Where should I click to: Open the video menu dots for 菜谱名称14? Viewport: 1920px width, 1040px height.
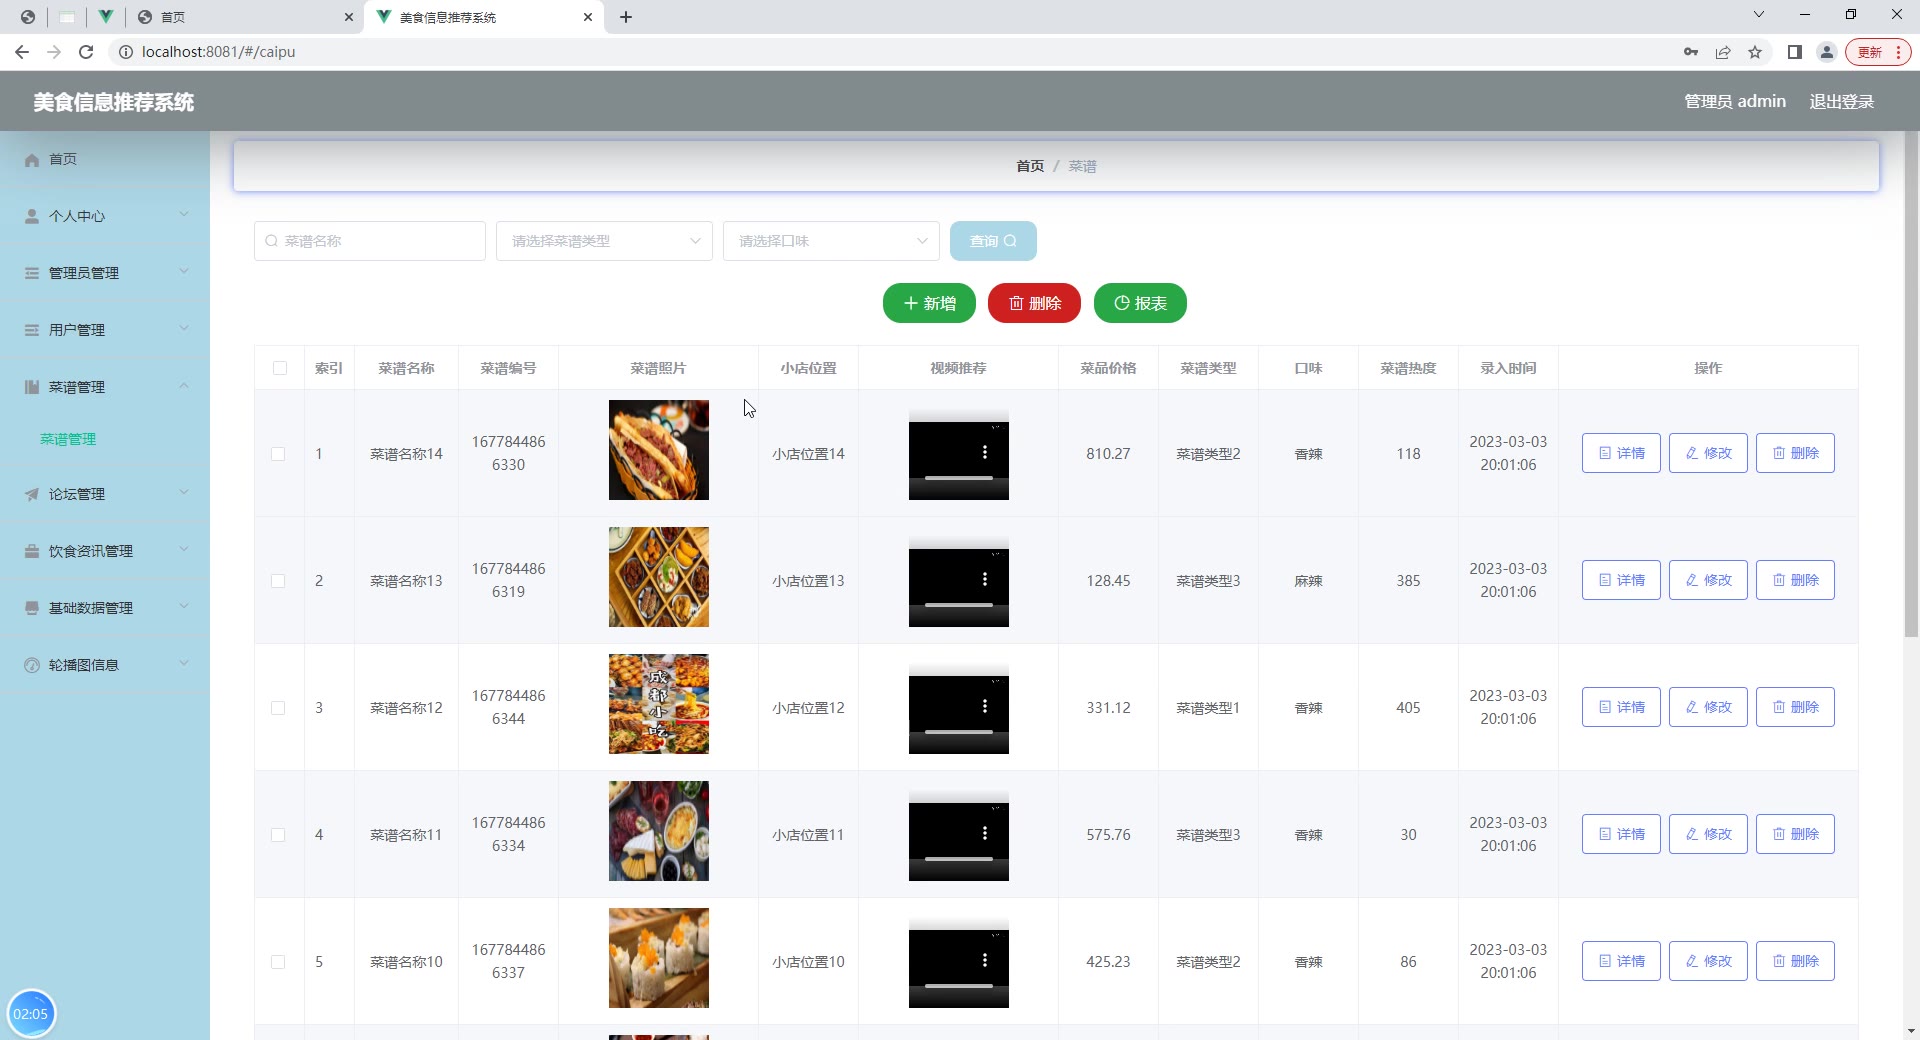tap(985, 453)
